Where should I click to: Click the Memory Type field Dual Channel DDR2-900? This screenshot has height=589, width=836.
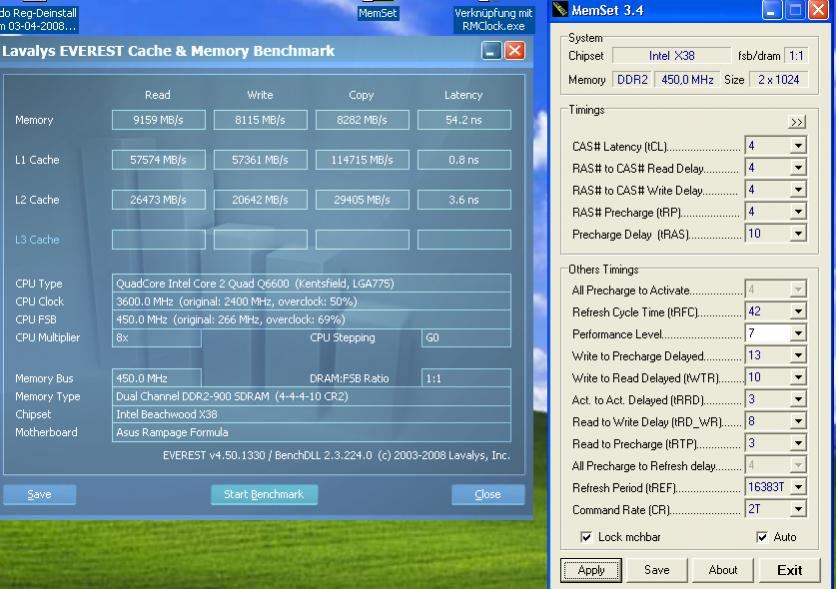tap(311, 396)
